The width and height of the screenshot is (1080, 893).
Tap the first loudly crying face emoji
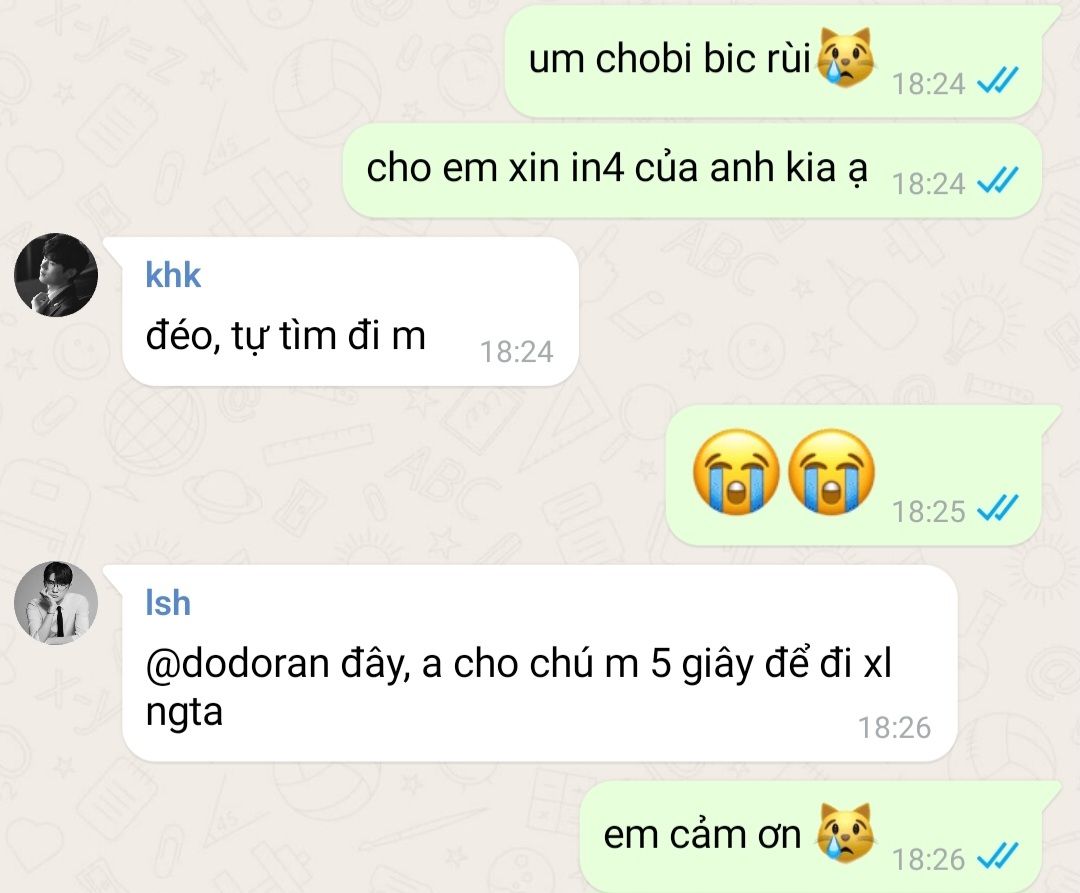pyautogui.click(x=736, y=472)
